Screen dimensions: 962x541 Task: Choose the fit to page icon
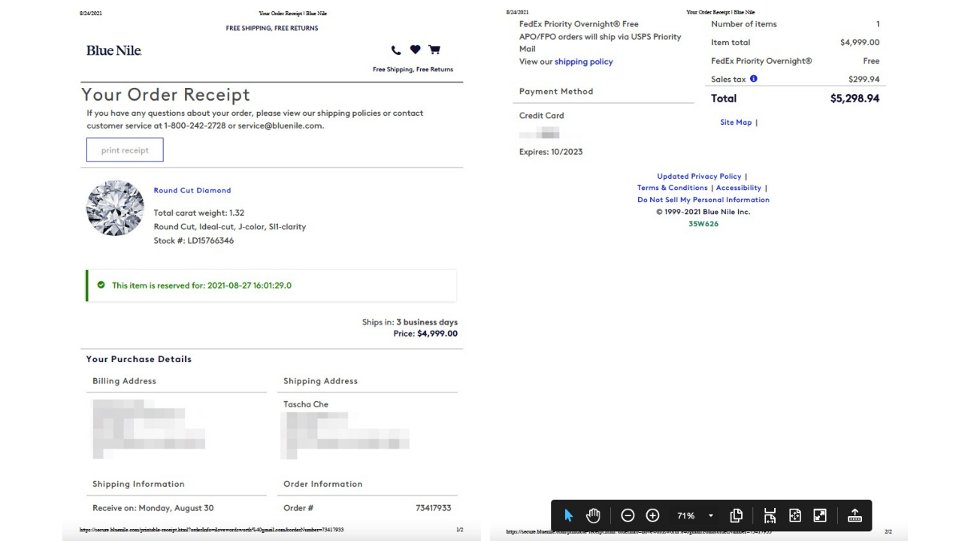pos(795,515)
